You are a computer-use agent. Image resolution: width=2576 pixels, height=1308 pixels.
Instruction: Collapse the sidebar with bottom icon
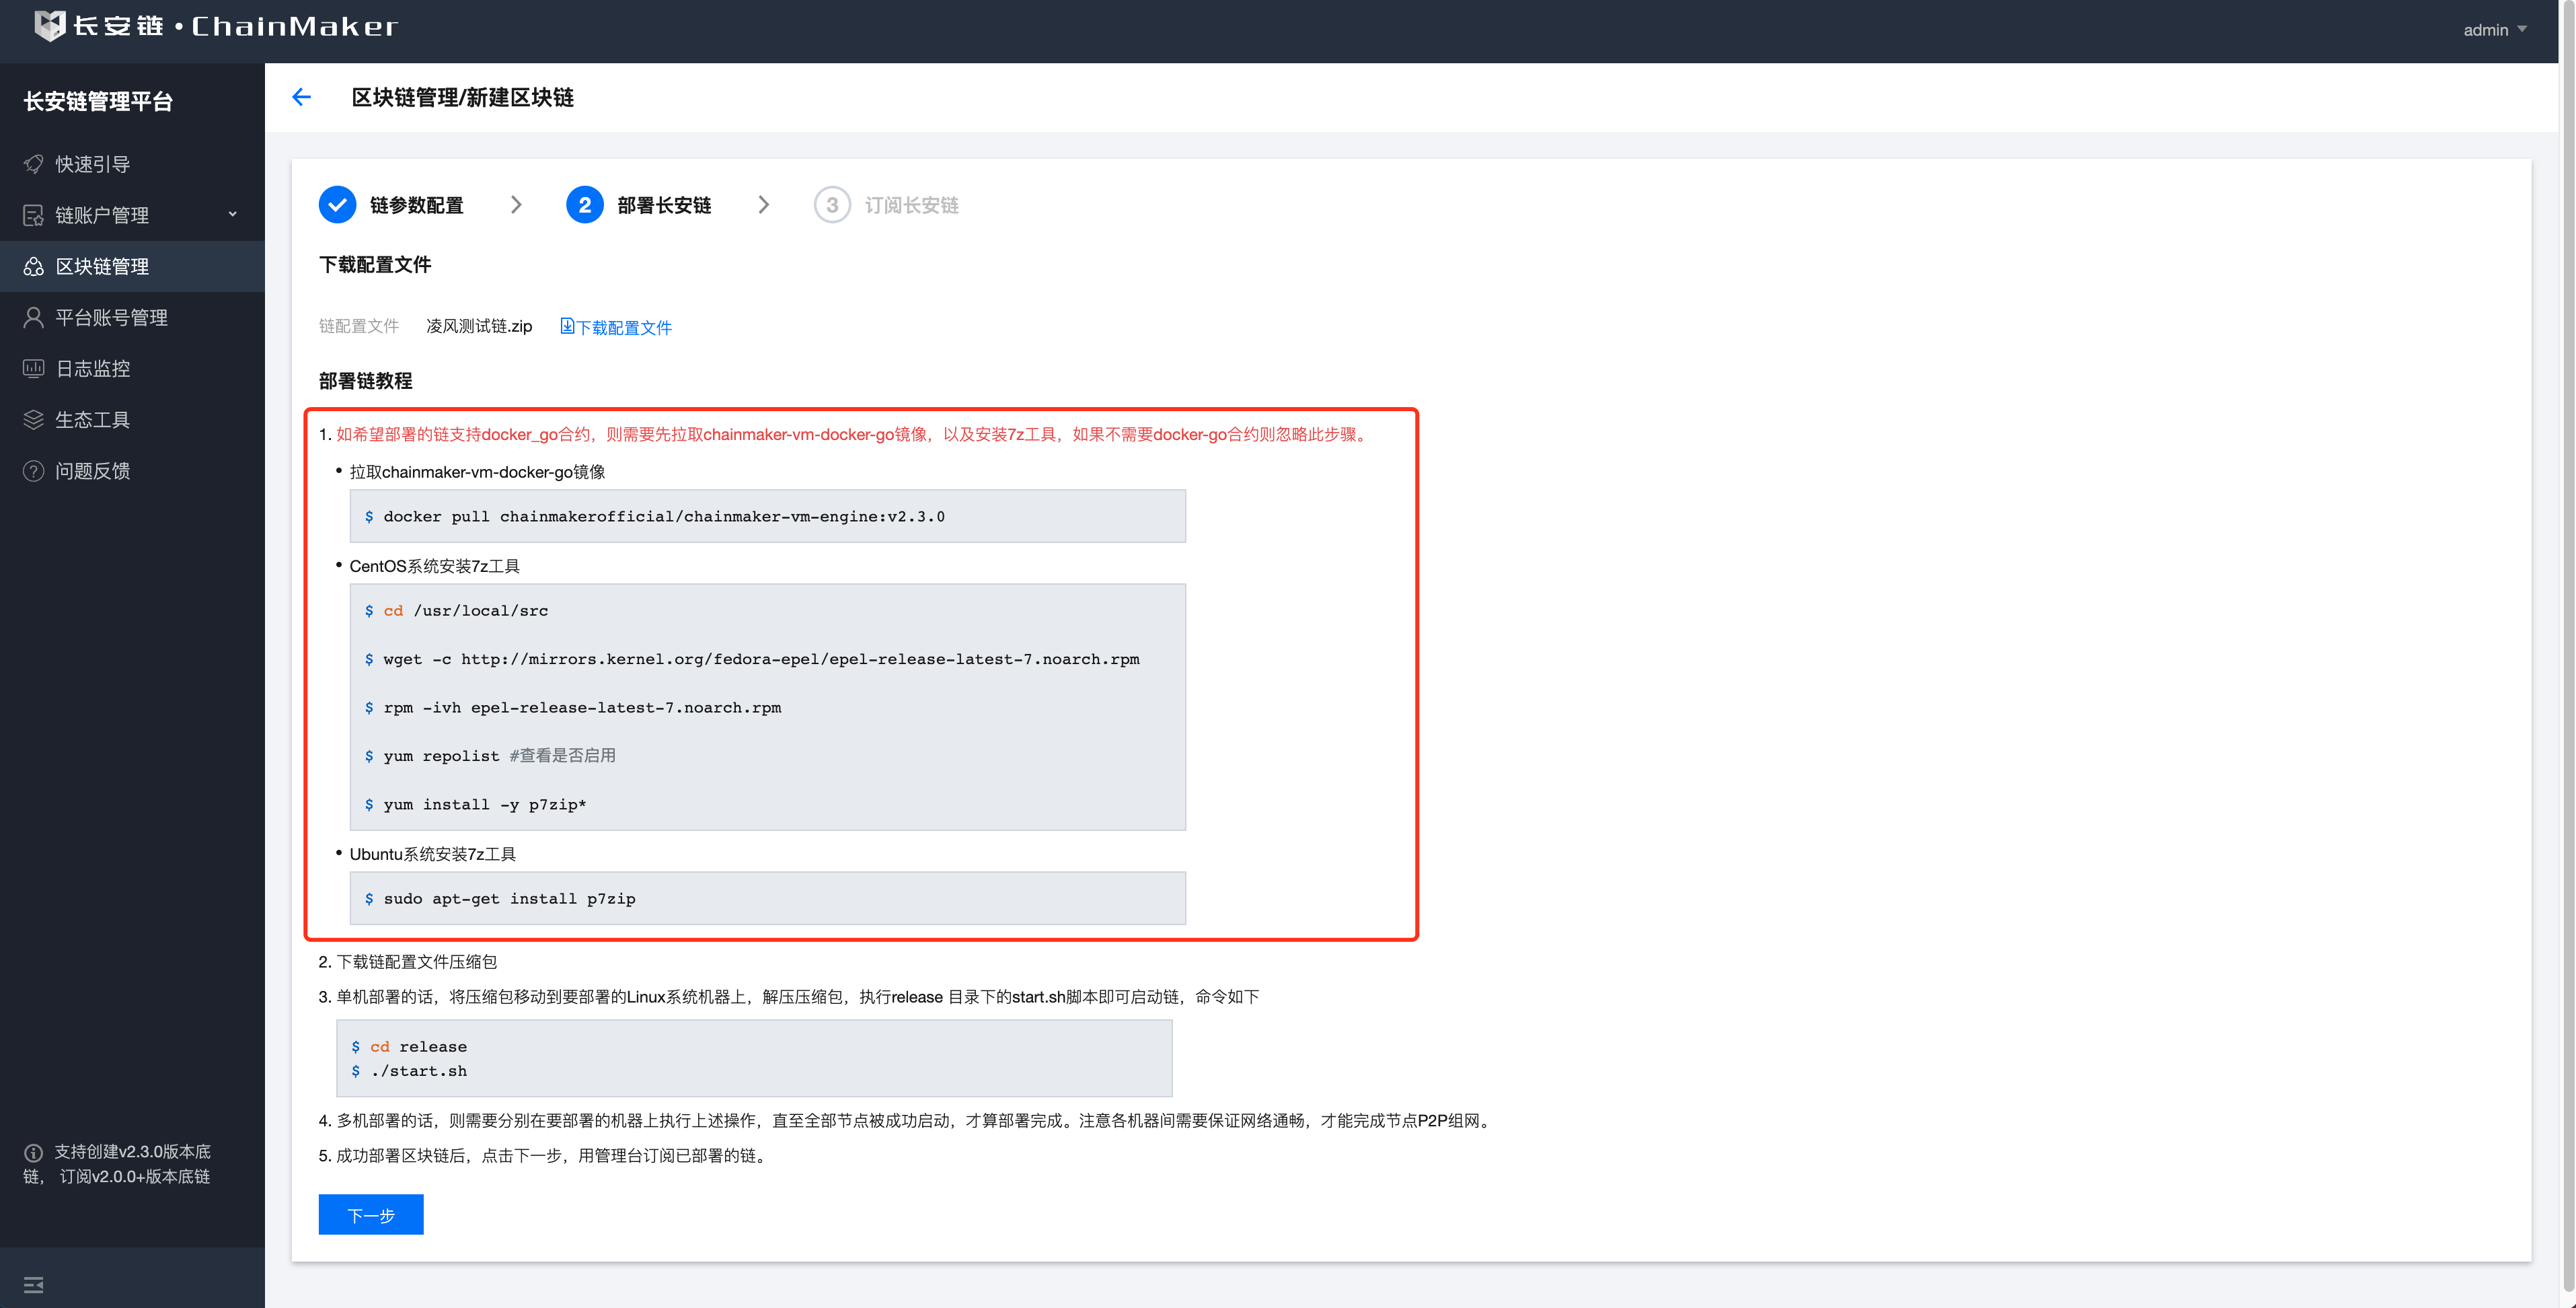pyautogui.click(x=33, y=1285)
